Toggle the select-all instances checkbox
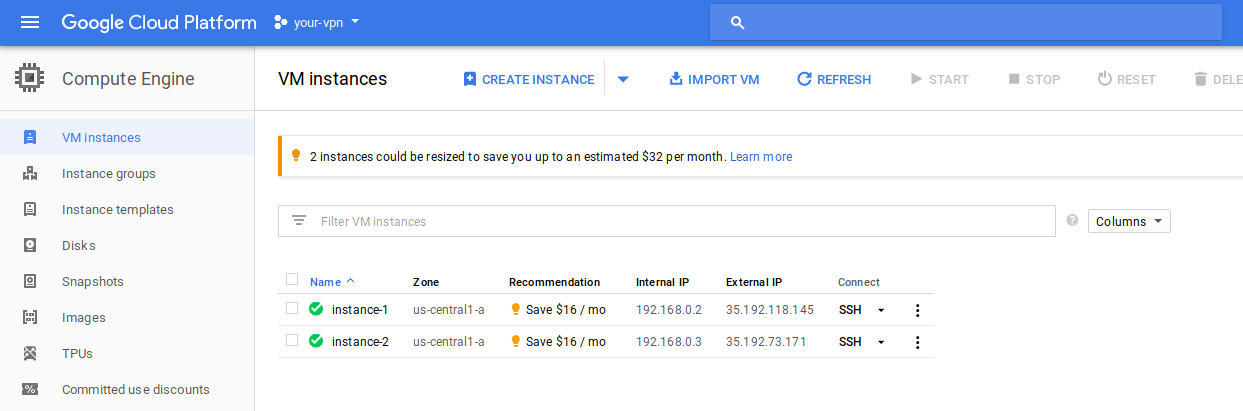 pos(292,280)
